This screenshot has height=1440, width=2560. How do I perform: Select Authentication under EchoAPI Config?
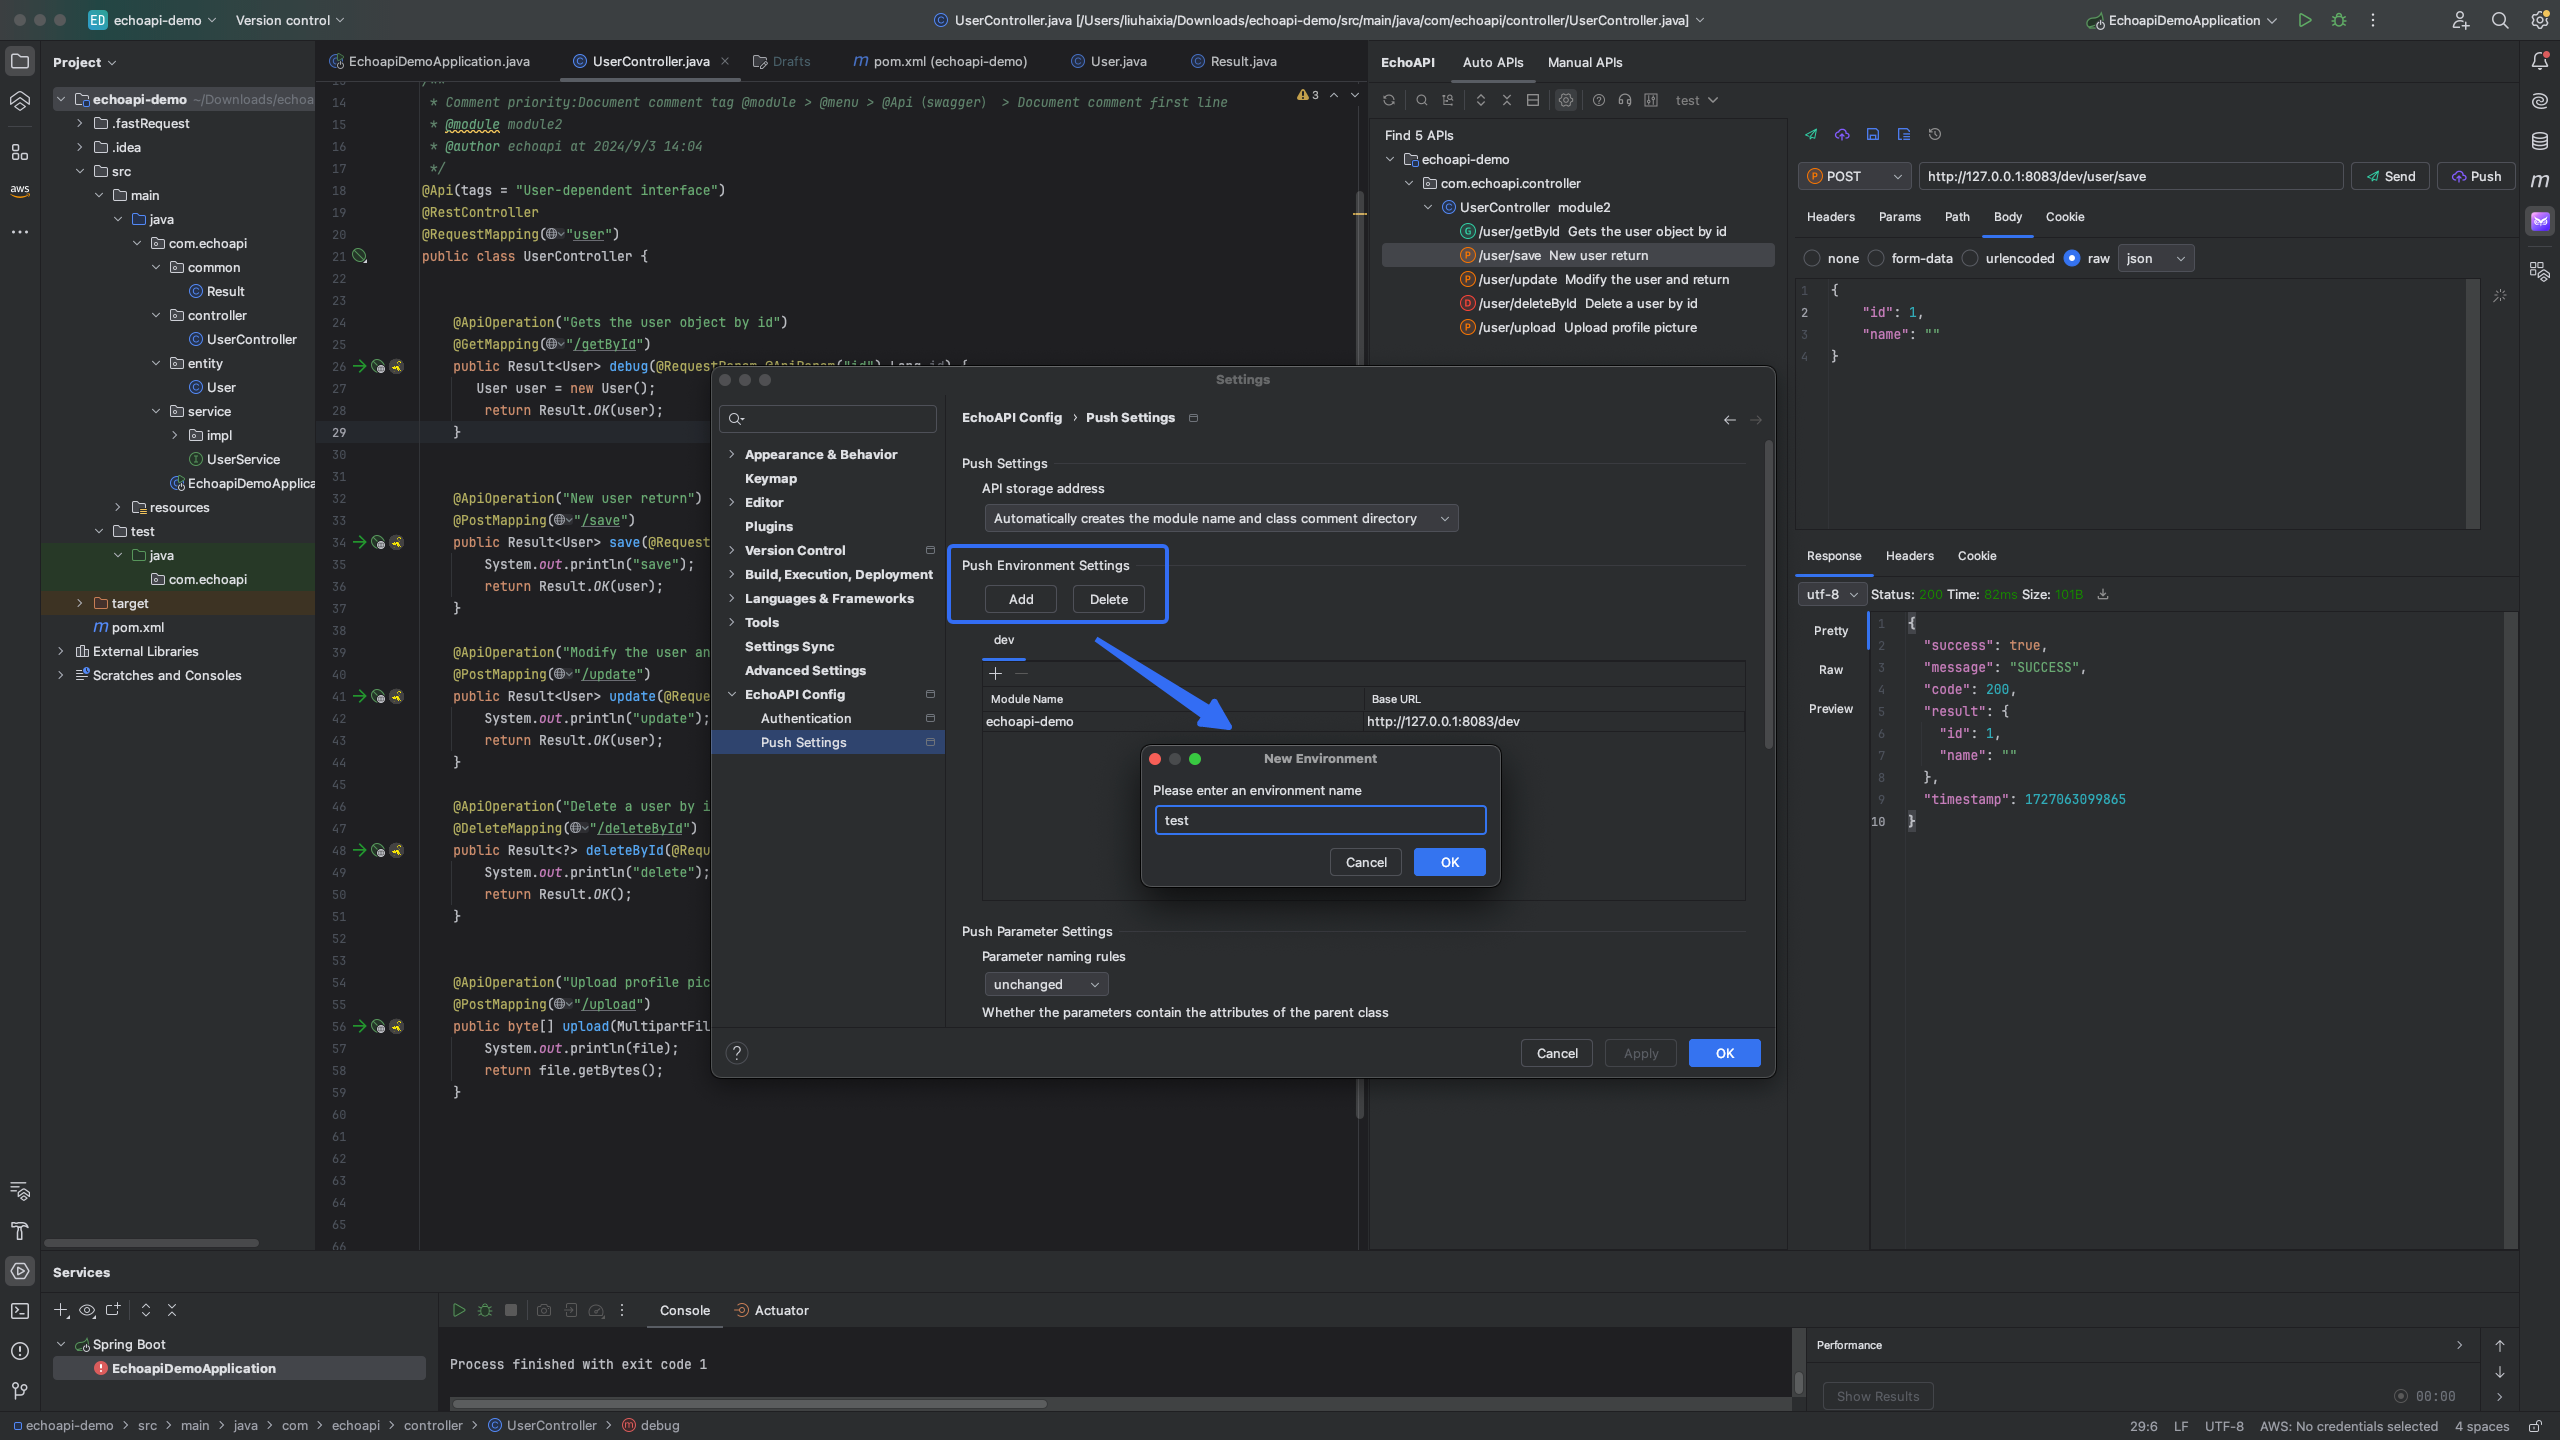pos(805,718)
